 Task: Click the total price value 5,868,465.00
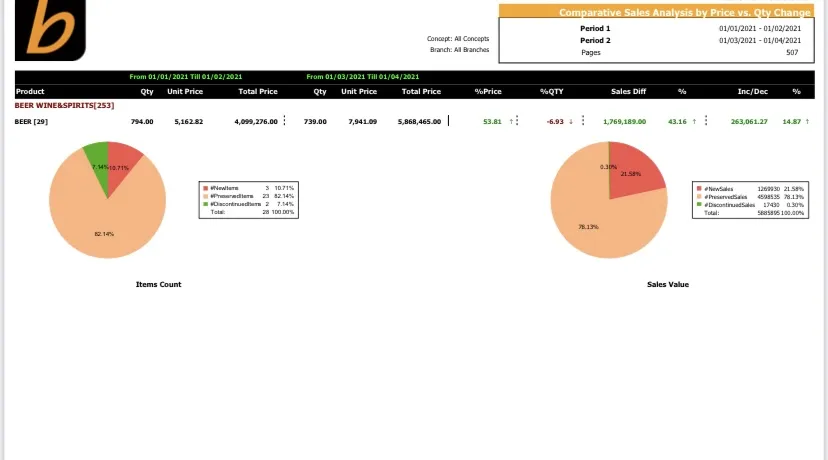coord(419,121)
